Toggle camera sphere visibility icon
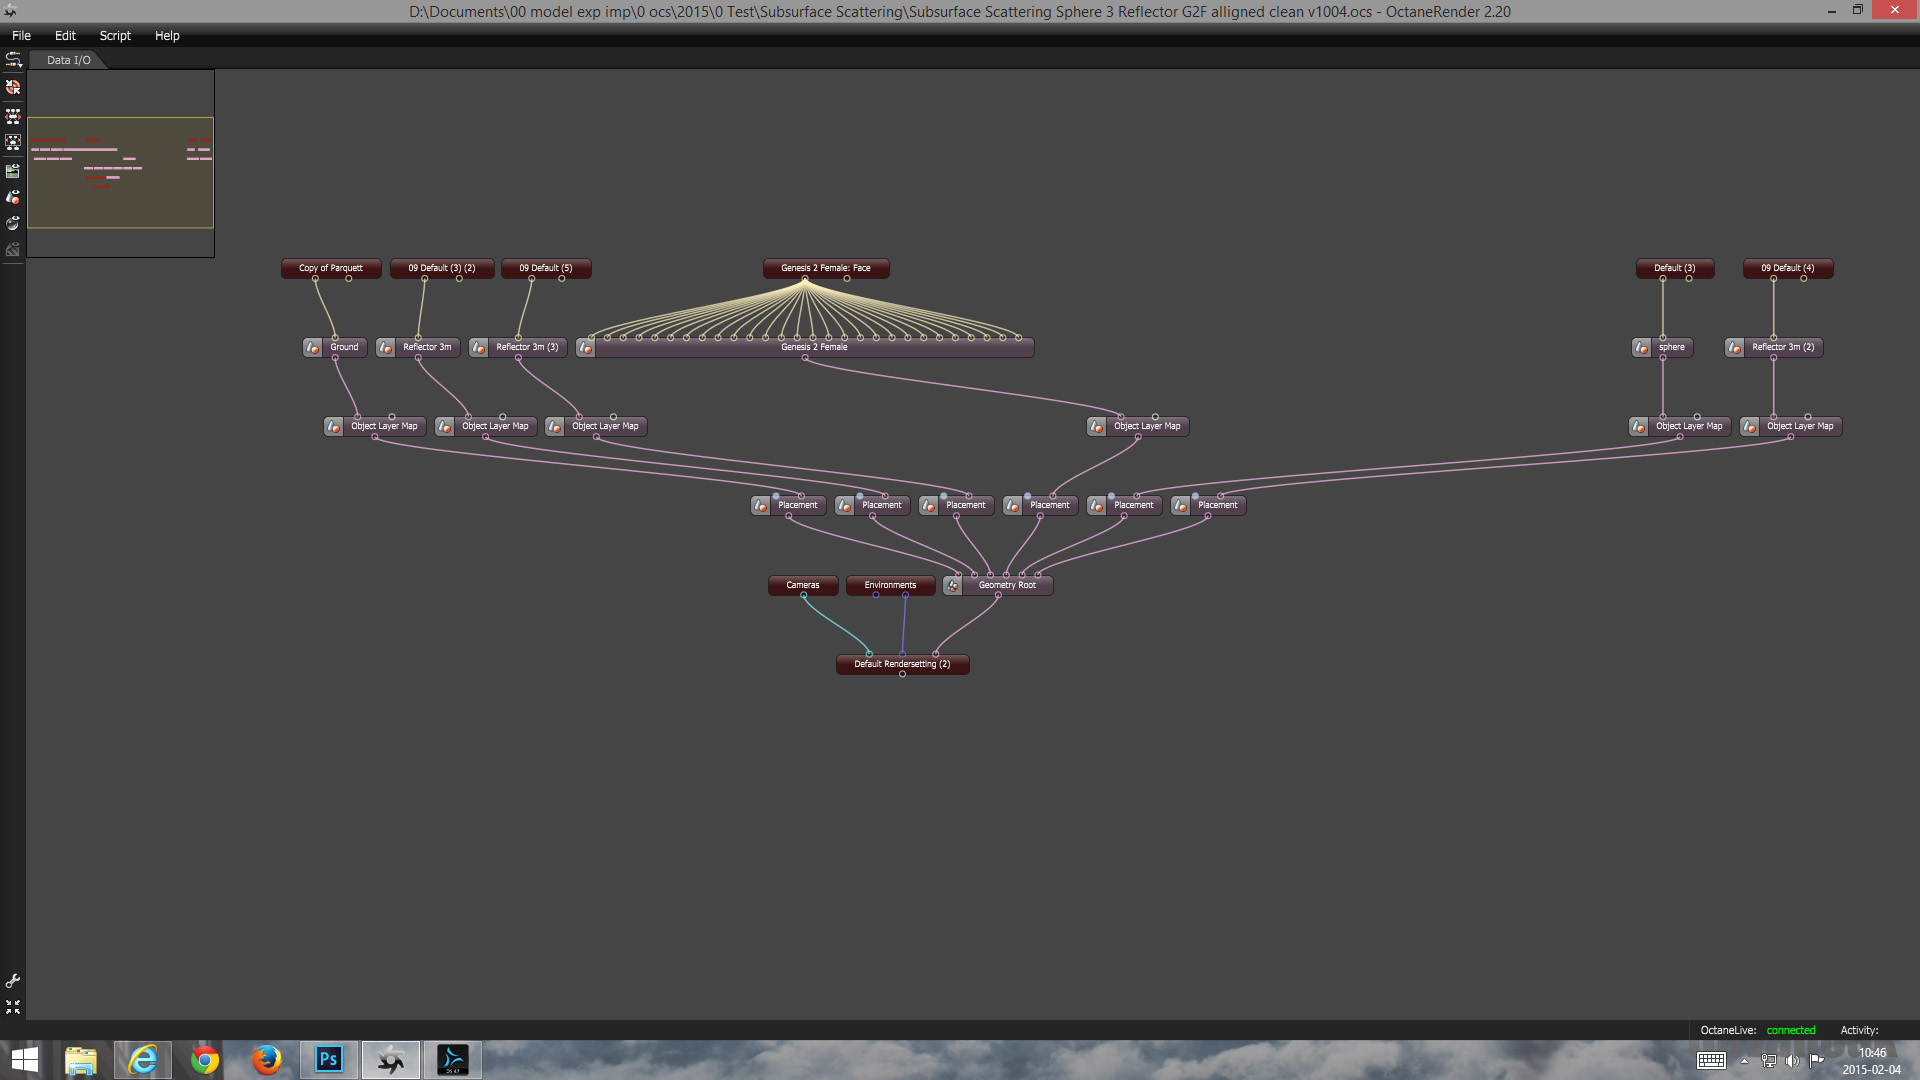The image size is (1920, 1080). coord(13,223)
